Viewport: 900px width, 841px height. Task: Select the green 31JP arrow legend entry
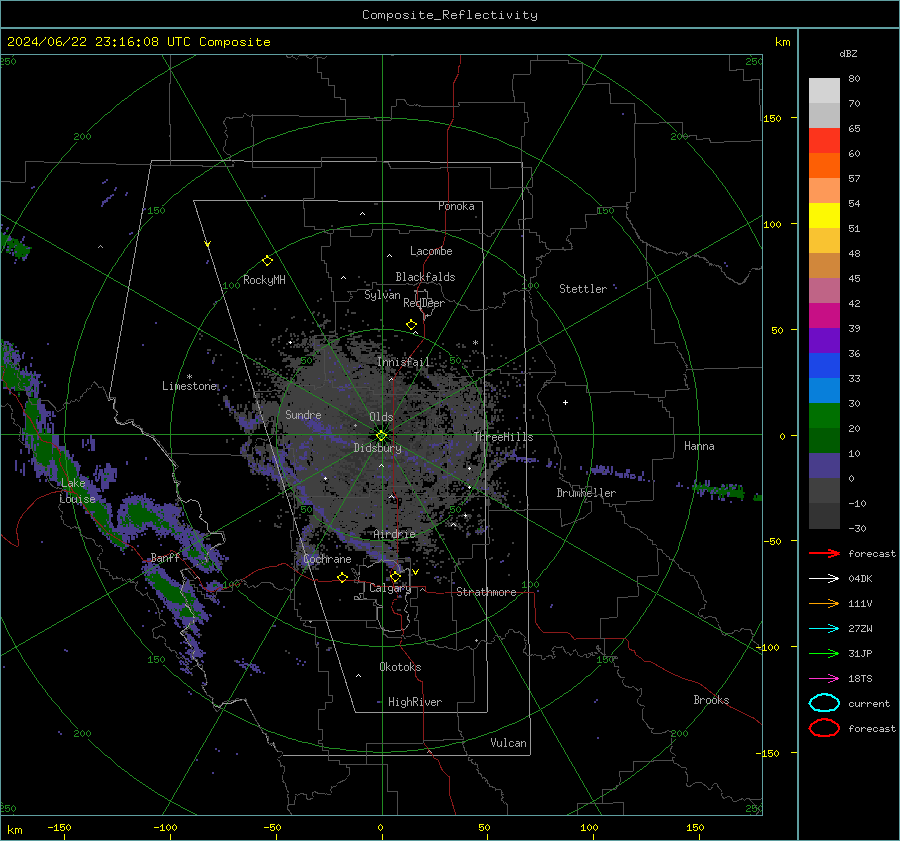pos(824,653)
